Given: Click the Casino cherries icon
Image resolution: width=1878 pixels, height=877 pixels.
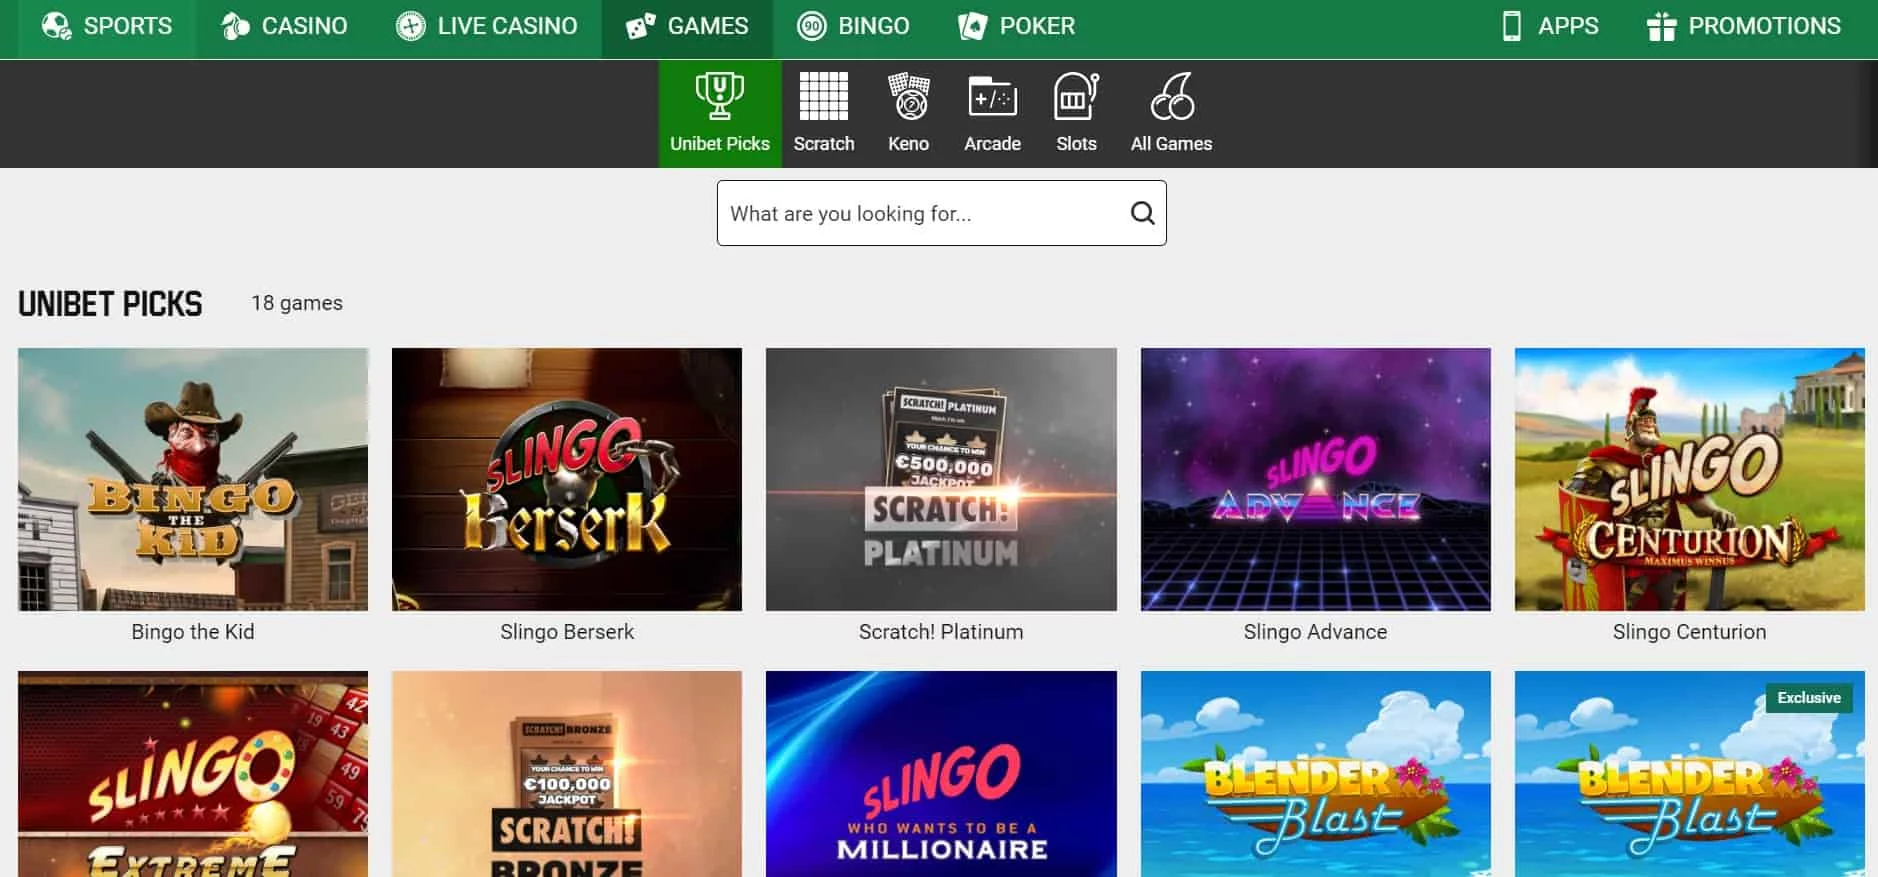Looking at the screenshot, I should 235,26.
